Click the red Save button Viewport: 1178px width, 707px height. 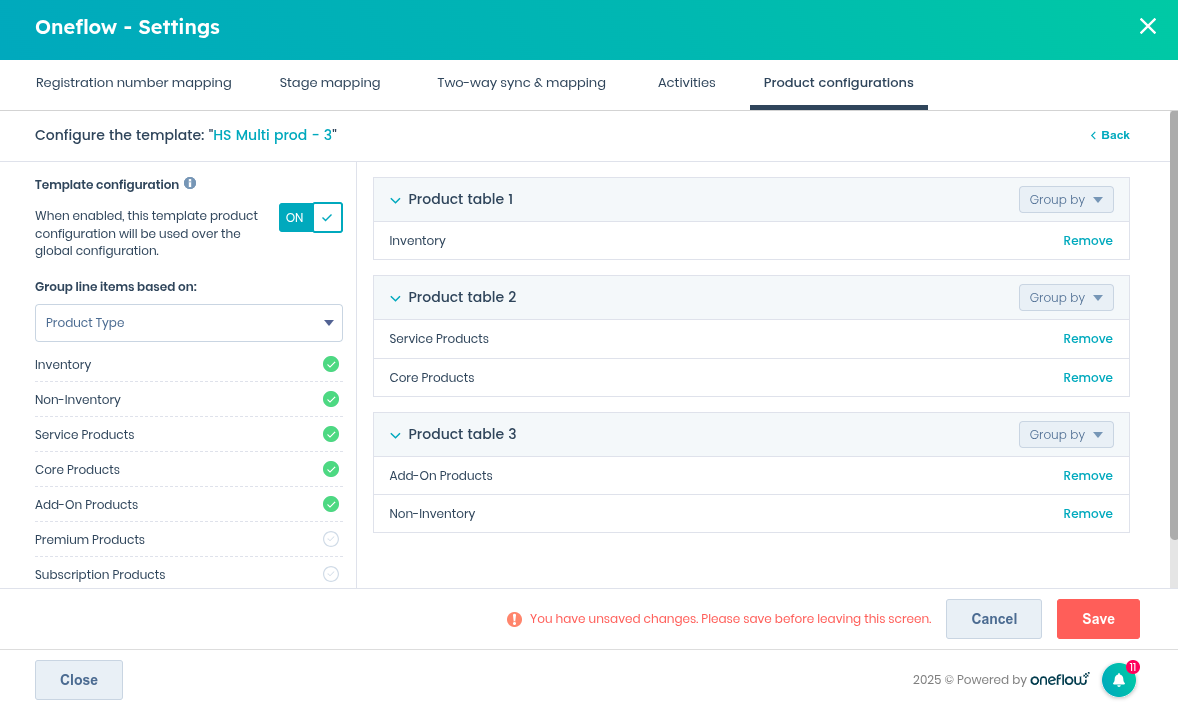click(x=1098, y=619)
